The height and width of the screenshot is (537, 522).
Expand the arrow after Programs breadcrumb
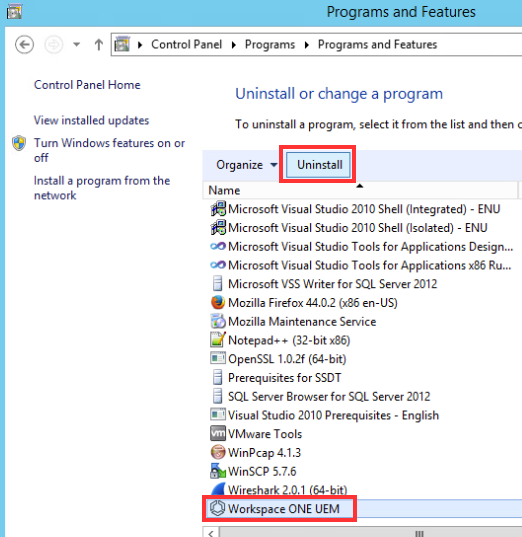pyautogui.click(x=307, y=45)
